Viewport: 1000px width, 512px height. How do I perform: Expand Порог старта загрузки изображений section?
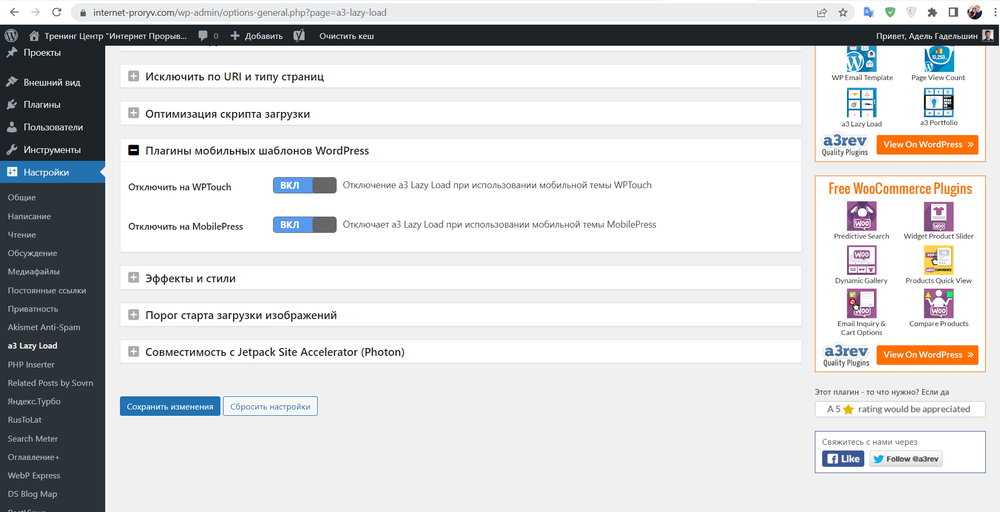pyautogui.click(x=134, y=315)
